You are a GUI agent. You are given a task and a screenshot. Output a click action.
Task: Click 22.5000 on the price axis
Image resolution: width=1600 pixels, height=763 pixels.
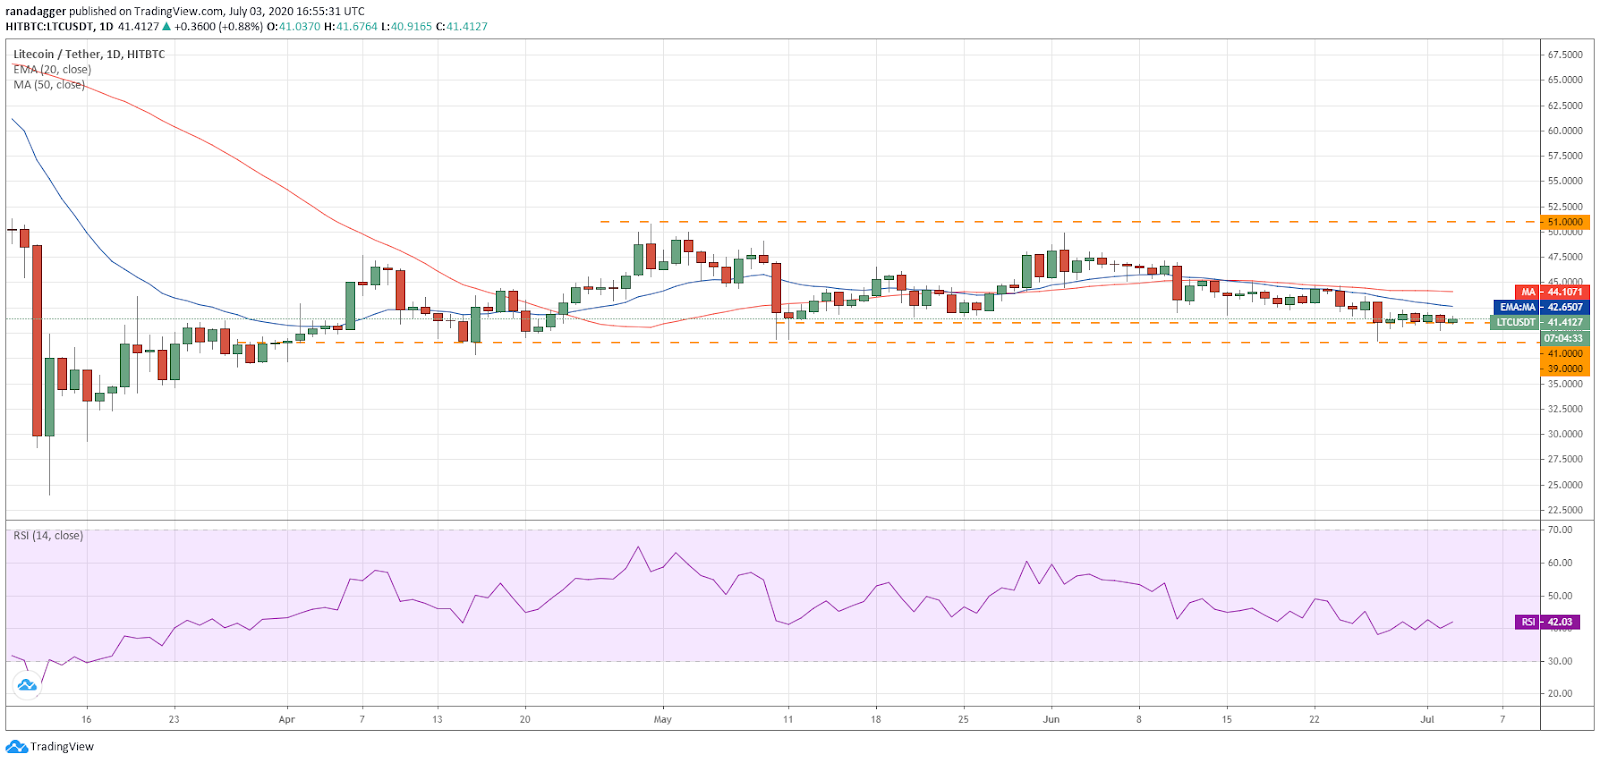1565,510
